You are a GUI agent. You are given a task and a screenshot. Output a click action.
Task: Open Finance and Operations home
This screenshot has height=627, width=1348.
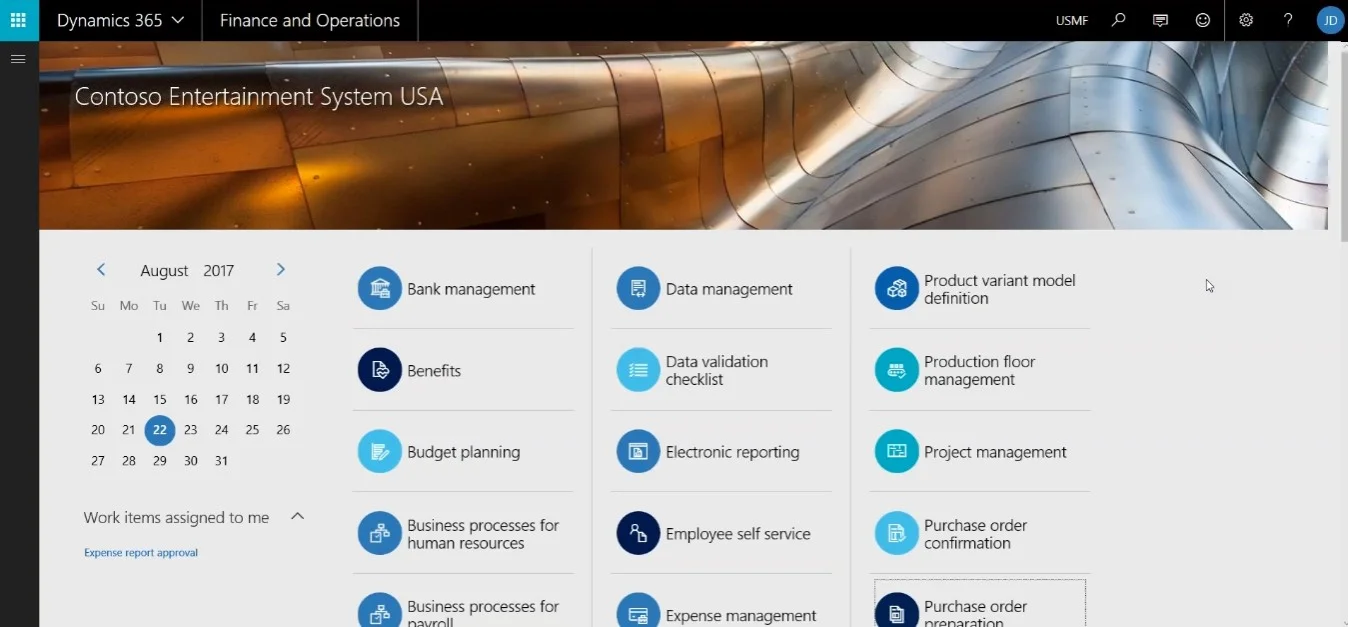[x=310, y=20]
